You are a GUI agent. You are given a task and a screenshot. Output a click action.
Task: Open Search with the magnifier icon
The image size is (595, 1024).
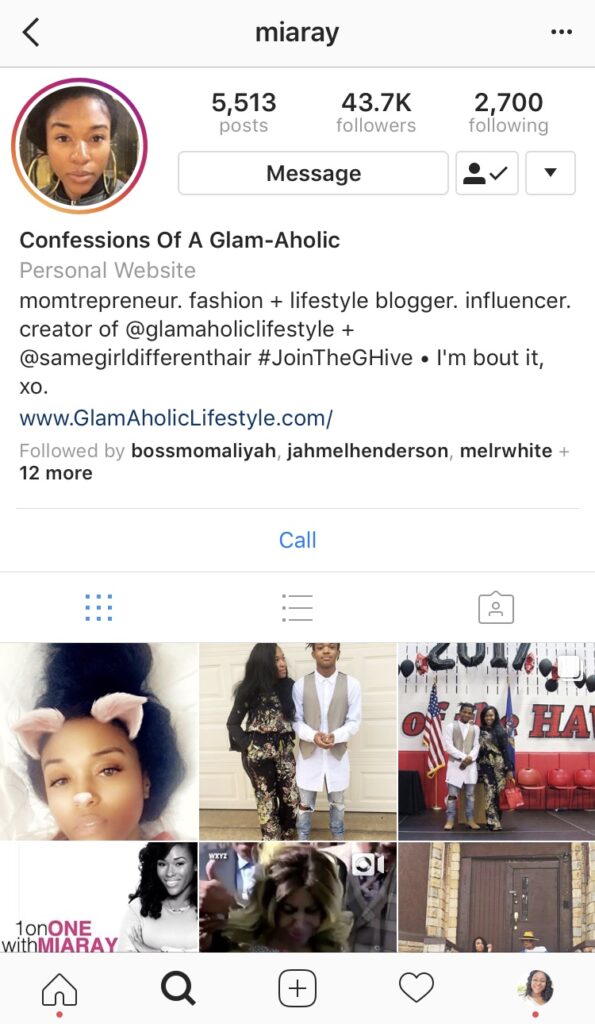coord(178,988)
